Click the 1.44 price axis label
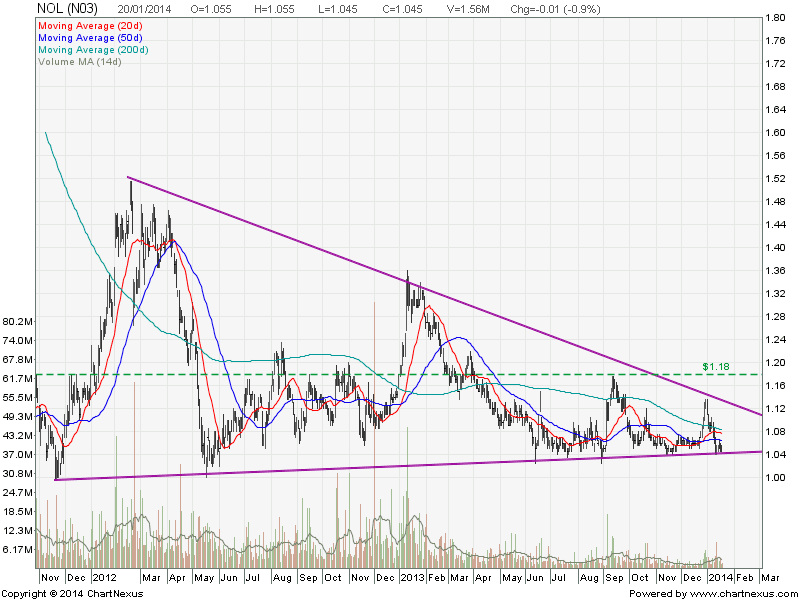The height and width of the screenshot is (600, 800). 776,224
